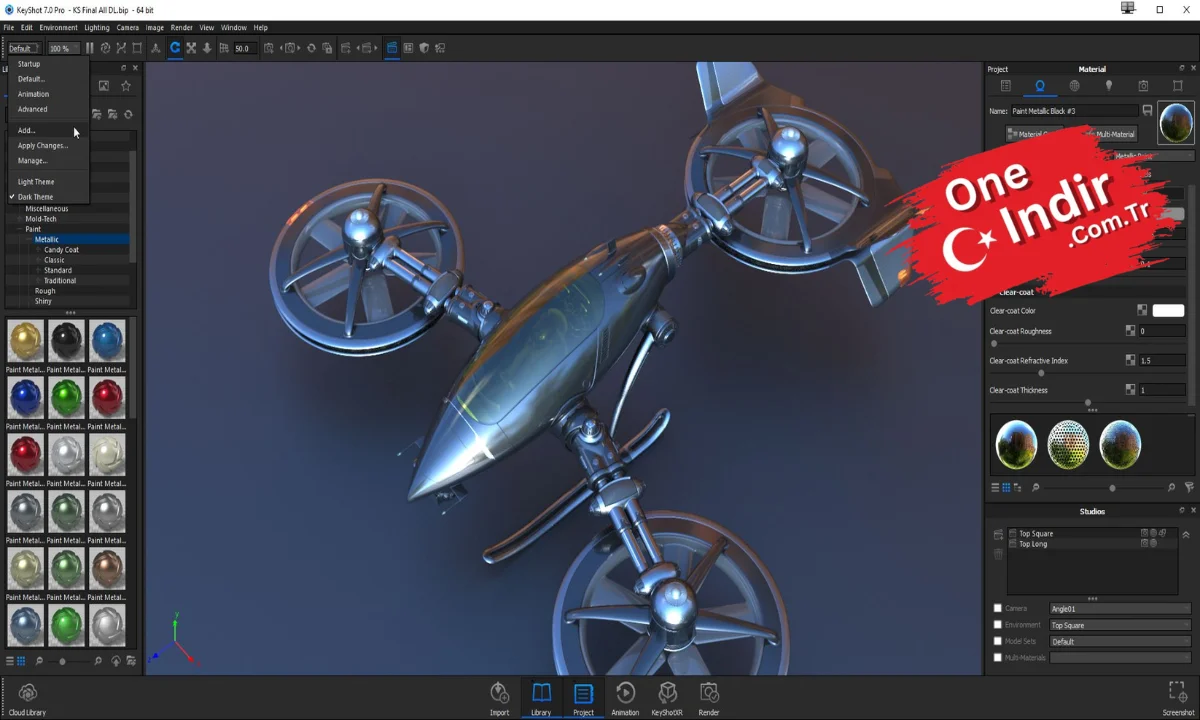Switch to Camera tab icon in Project
This screenshot has width=1200, height=720.
pos(1143,86)
